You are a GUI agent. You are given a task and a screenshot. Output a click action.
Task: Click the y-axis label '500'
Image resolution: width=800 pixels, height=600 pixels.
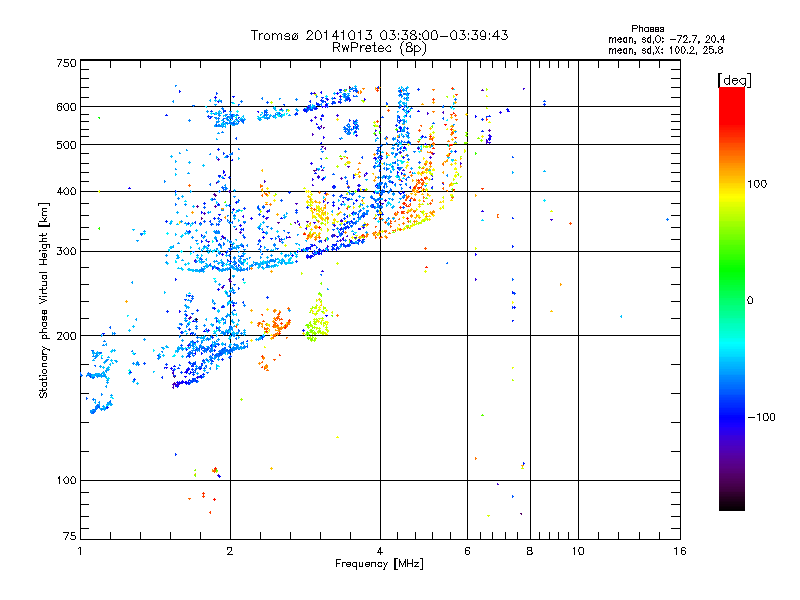click(66, 145)
